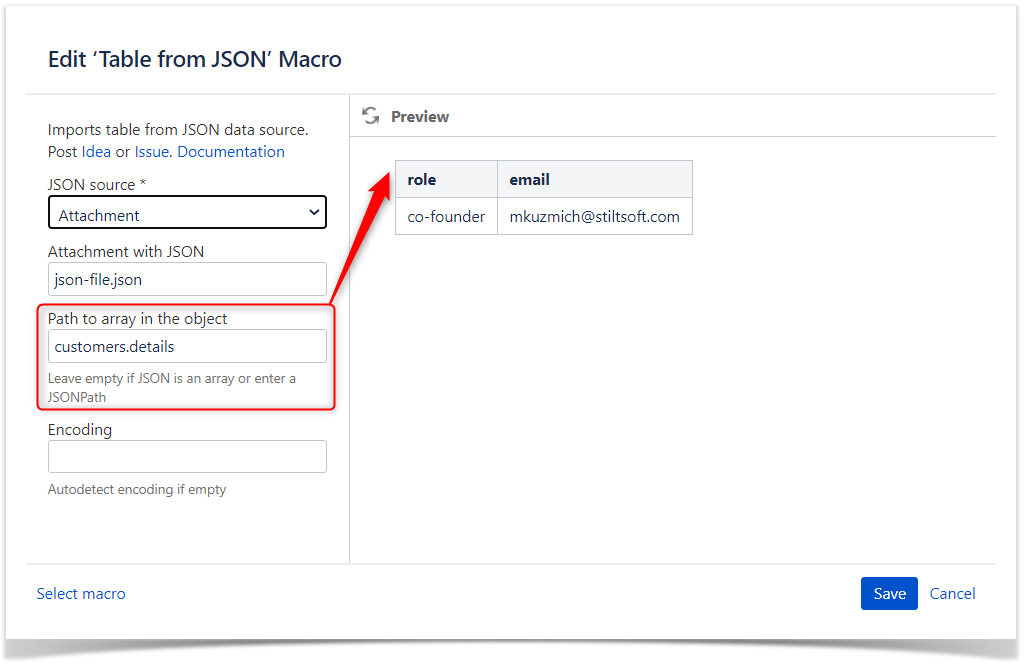The width and height of the screenshot is (1030, 668).
Task: Save the Table from JSON macro settings
Action: point(889,593)
